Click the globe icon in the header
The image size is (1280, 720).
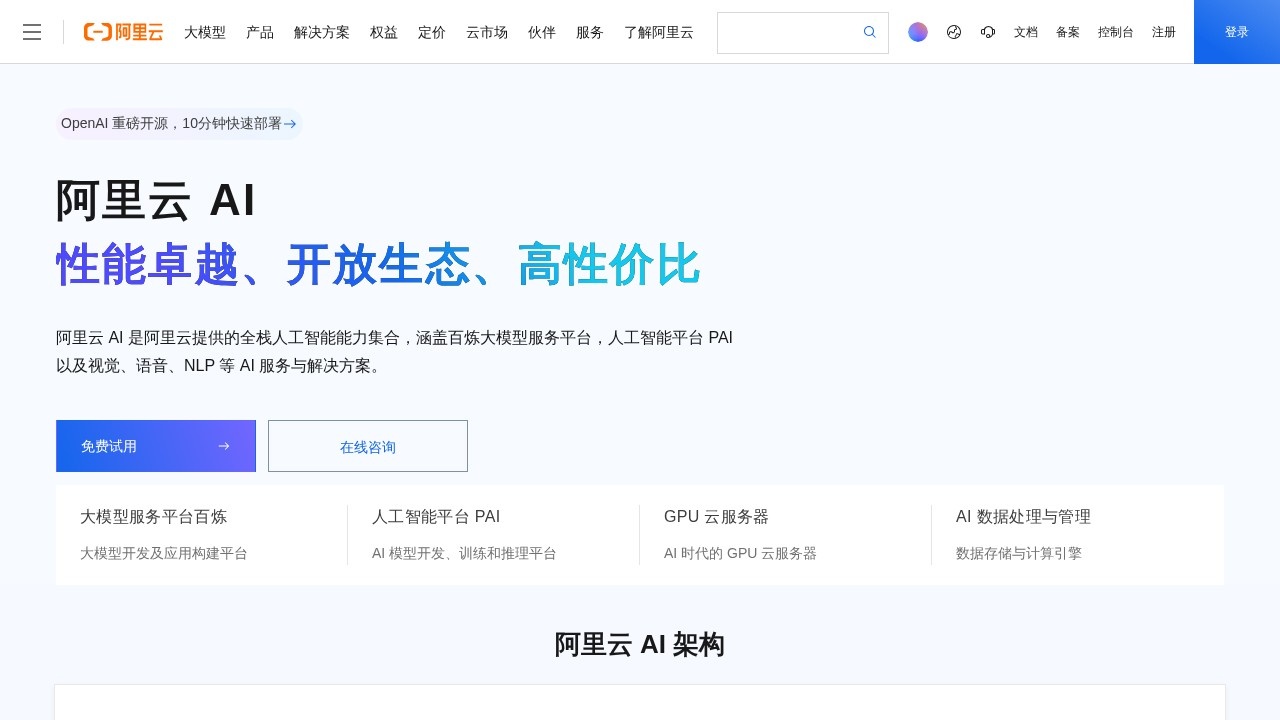(953, 32)
